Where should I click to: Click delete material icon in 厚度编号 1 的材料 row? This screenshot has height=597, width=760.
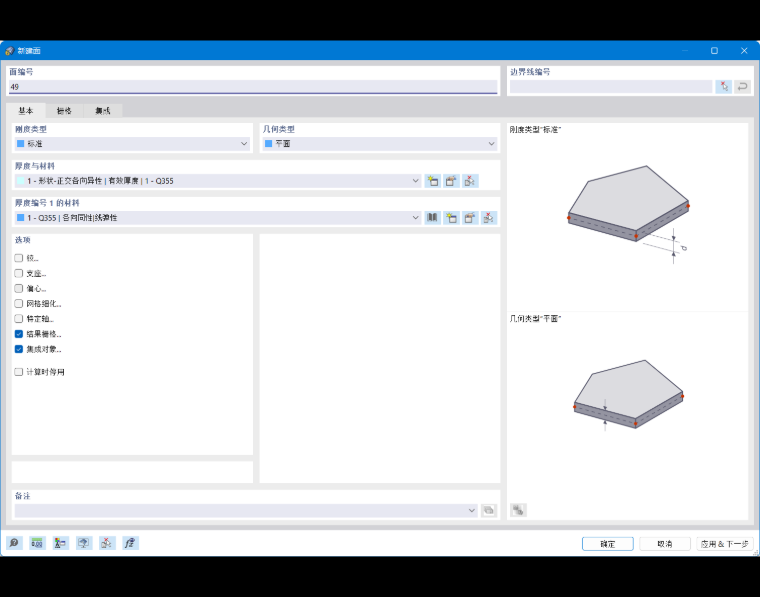pos(489,218)
